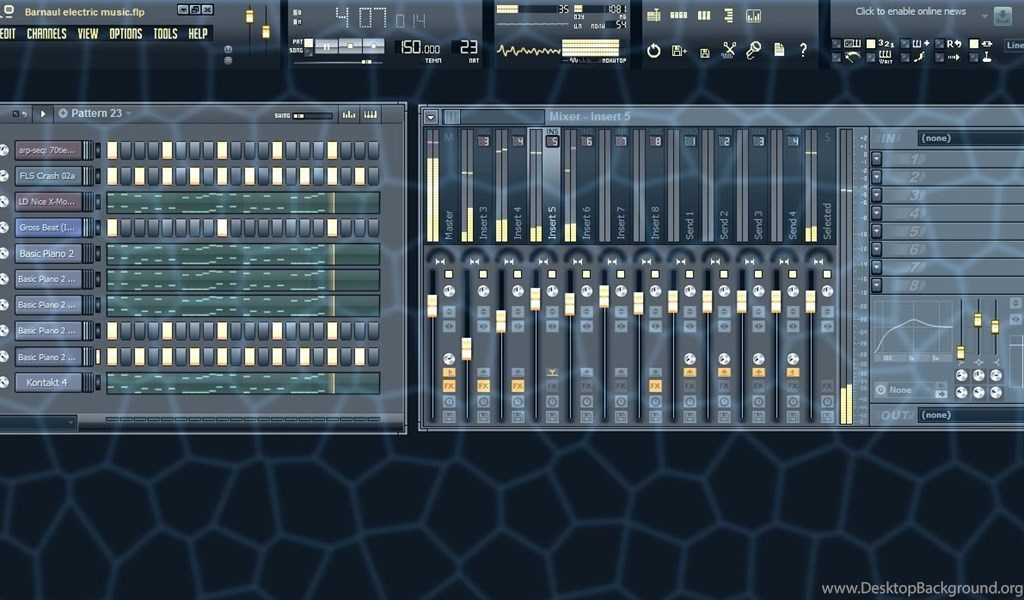The image size is (1024, 600).
Task: Open effect slot 8 dropdown arrow
Action: (x=876, y=285)
